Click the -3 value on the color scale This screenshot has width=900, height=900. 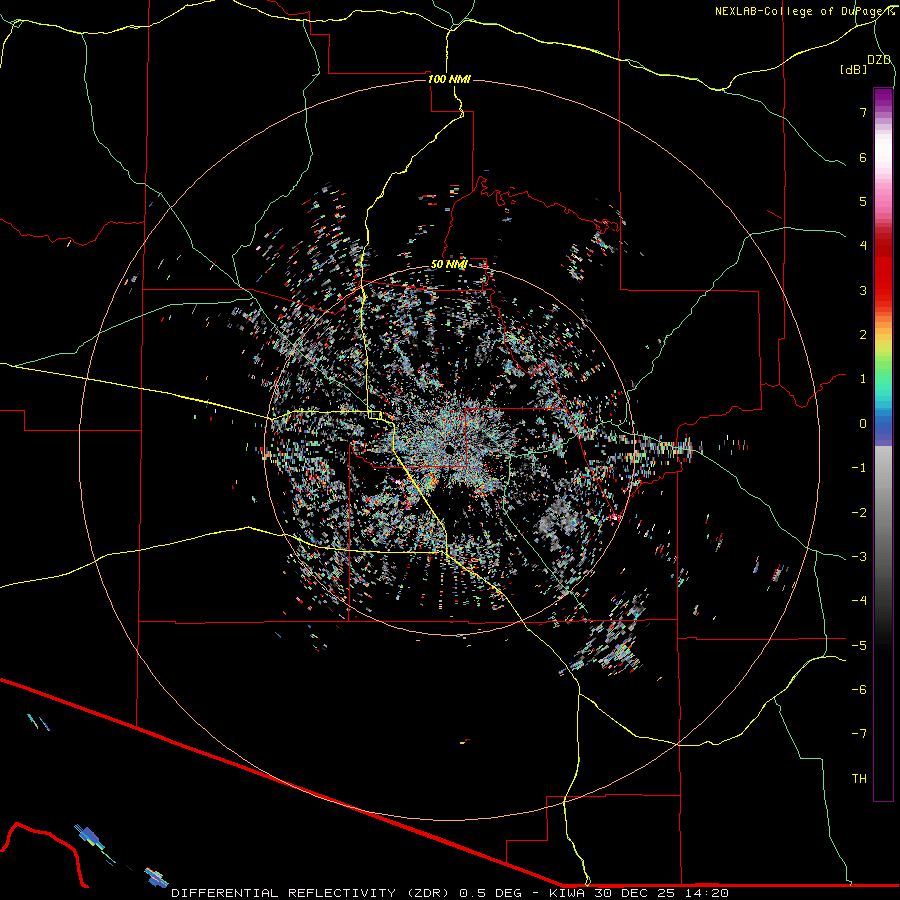[x=859, y=557]
